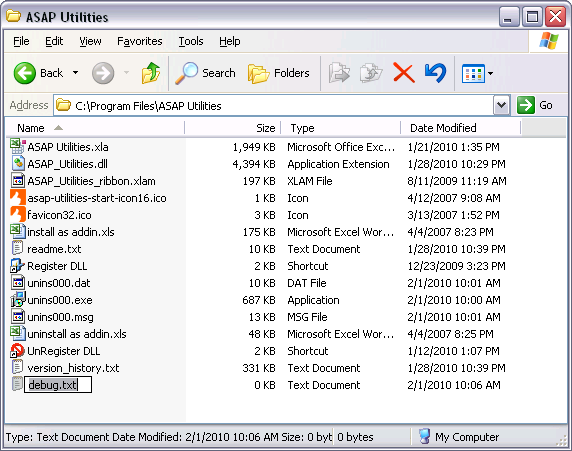Open the Edit menu
The image size is (572, 451).
pyautogui.click(x=54, y=41)
